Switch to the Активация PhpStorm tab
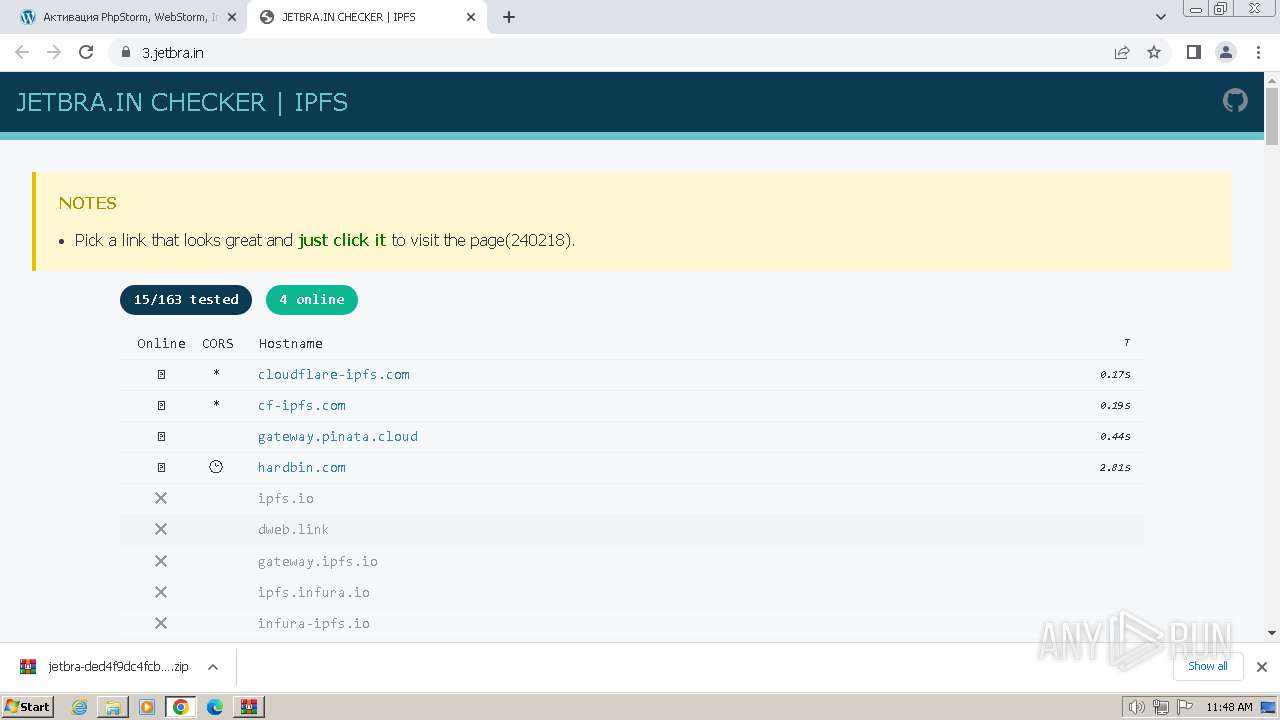The height and width of the screenshot is (720, 1280). click(125, 17)
